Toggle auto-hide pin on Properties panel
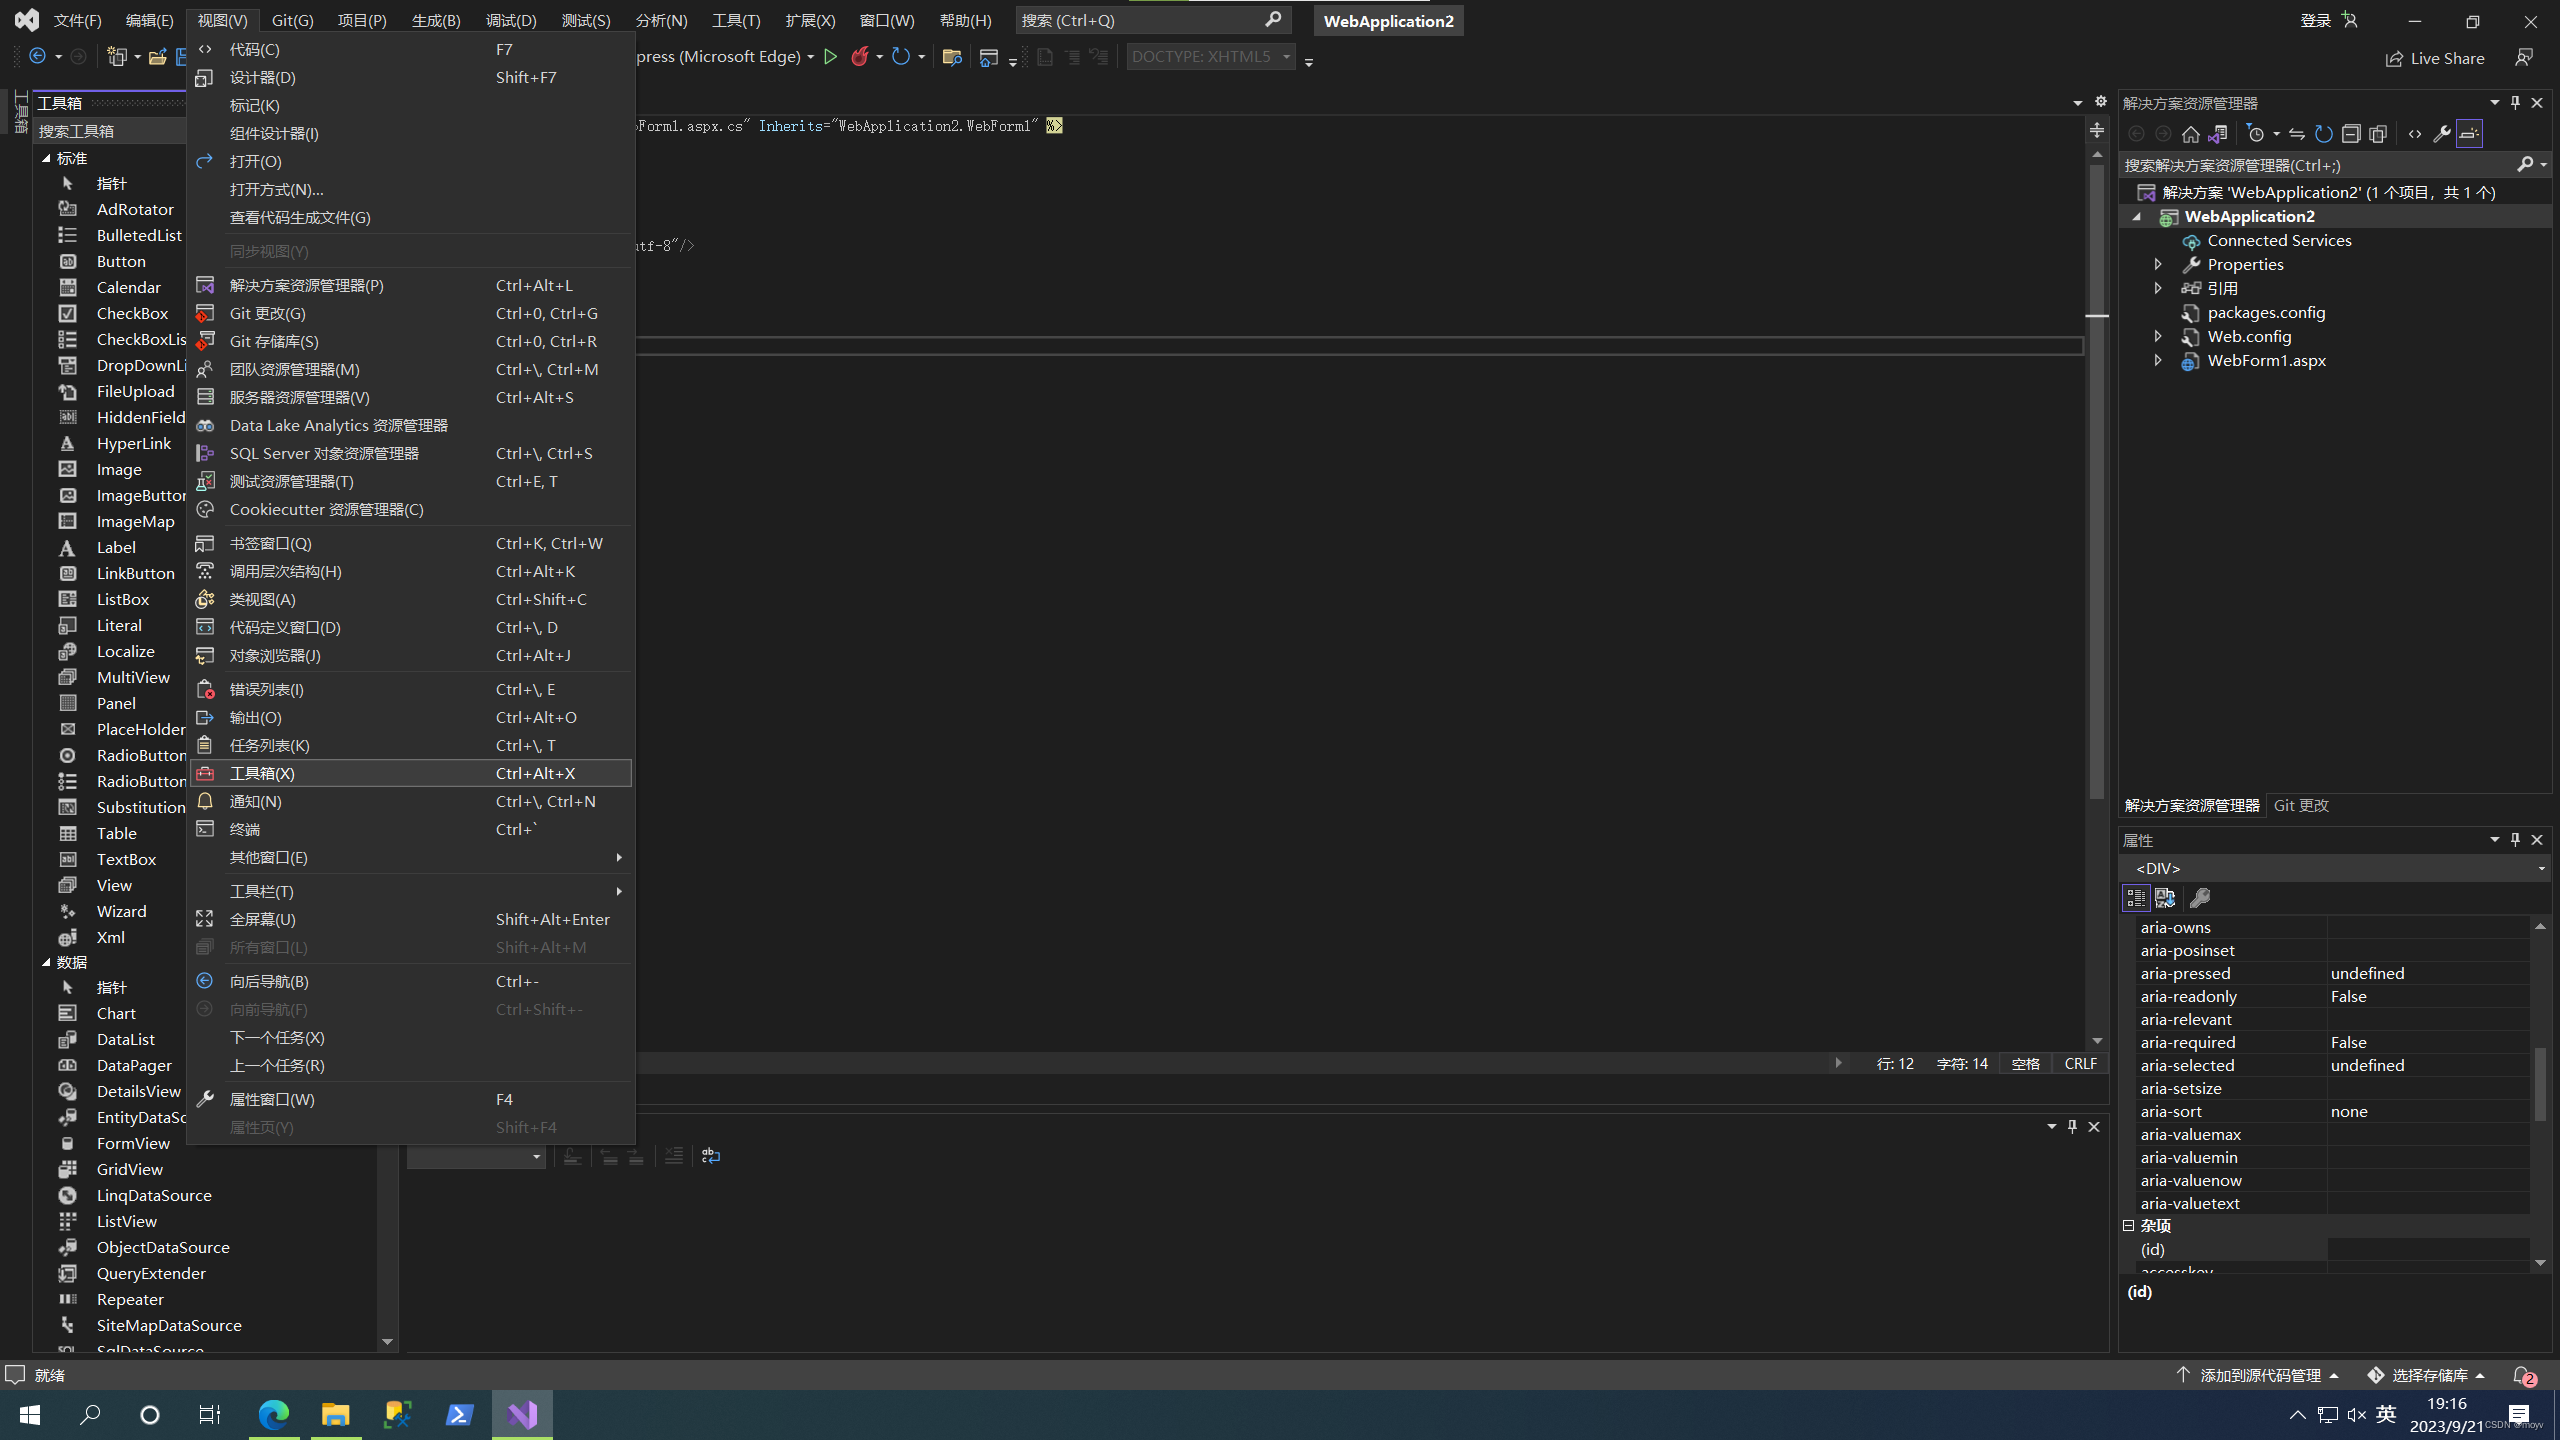The width and height of the screenshot is (2560, 1440). (2516, 840)
